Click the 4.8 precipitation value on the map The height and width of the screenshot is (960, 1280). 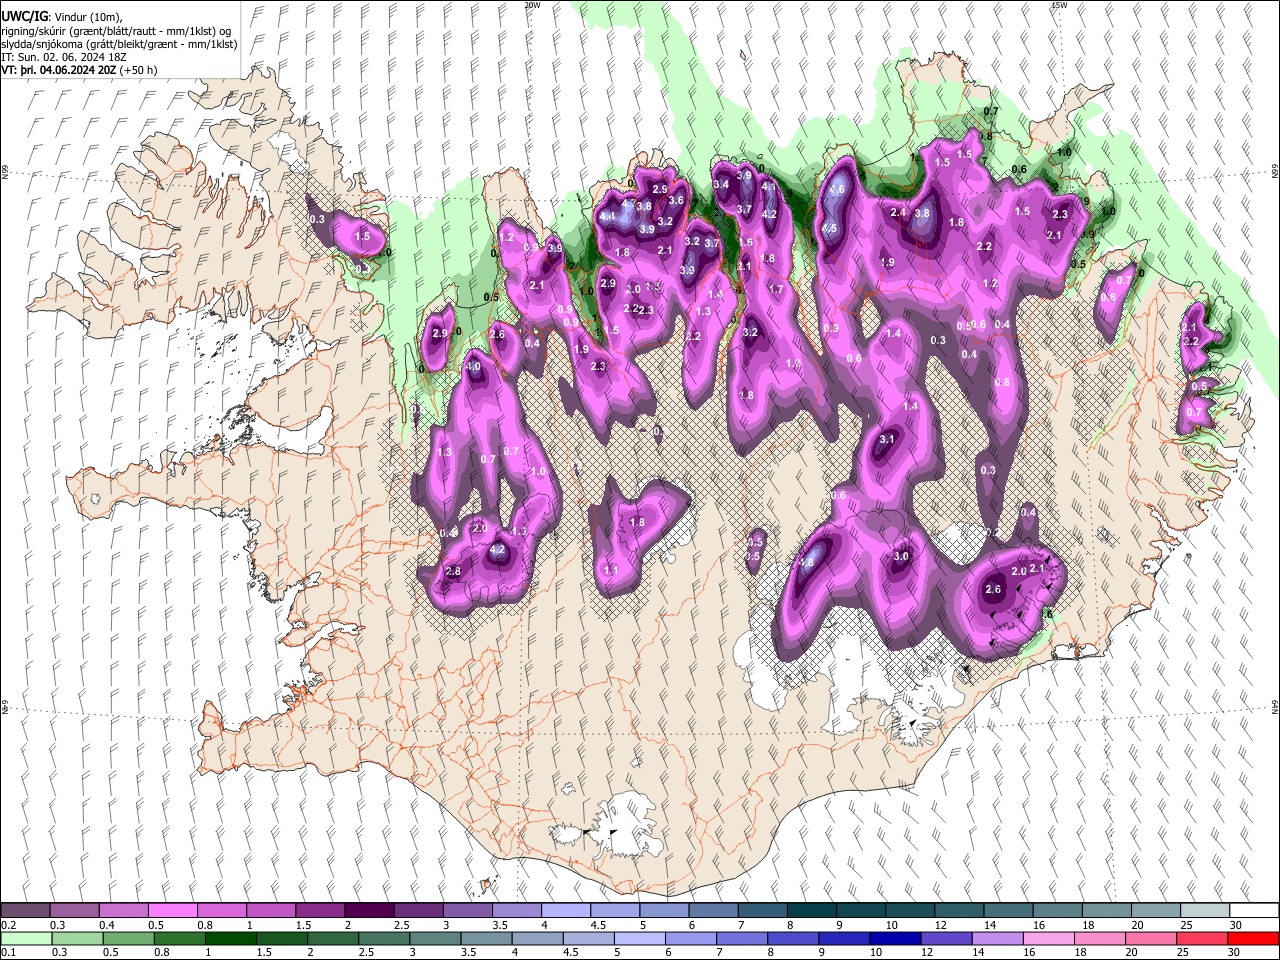click(x=807, y=563)
